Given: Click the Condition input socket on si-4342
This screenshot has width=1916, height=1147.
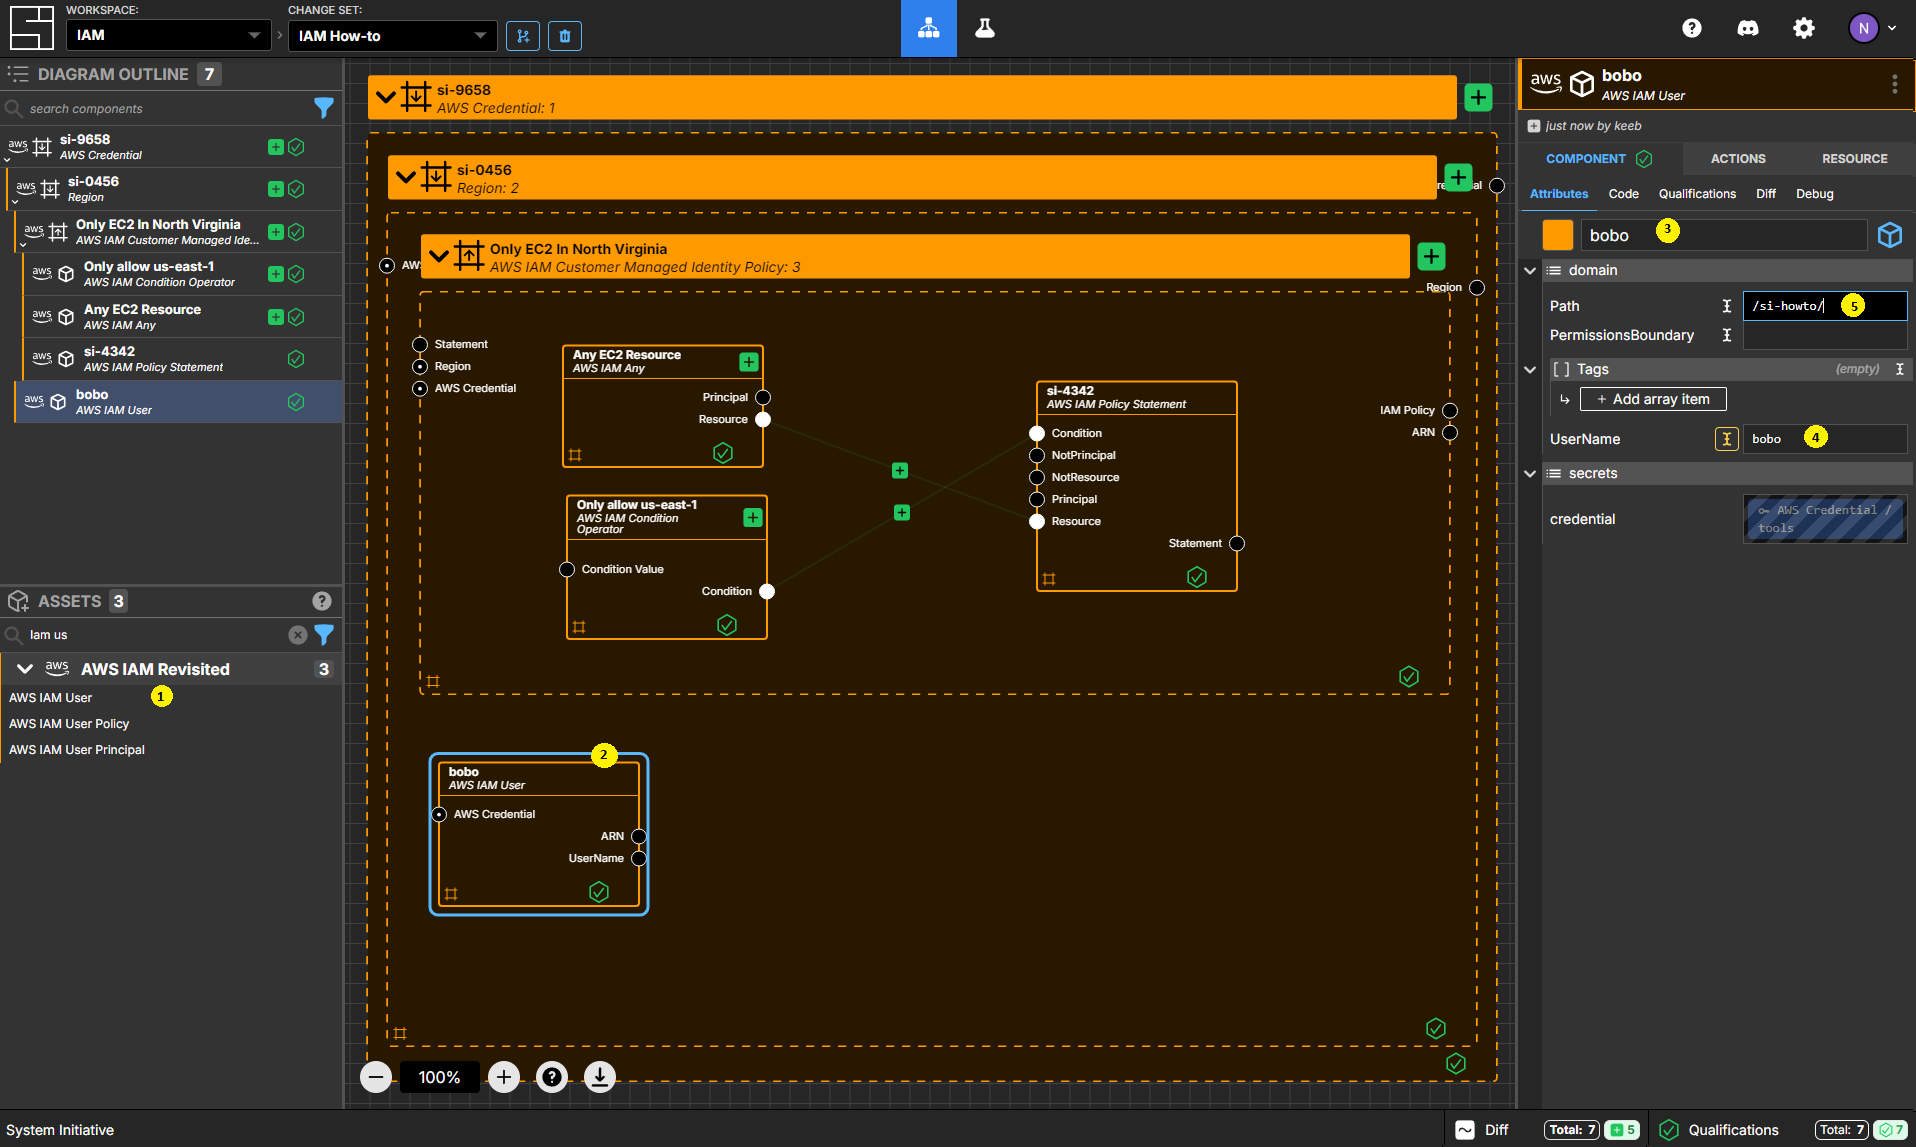Looking at the screenshot, I should click(x=1037, y=434).
